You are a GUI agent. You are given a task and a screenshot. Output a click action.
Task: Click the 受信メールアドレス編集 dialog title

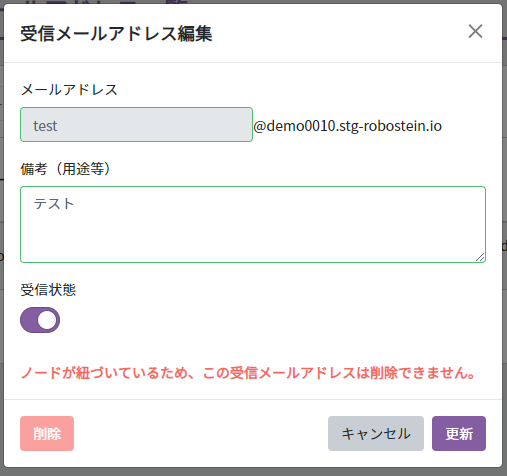point(116,34)
